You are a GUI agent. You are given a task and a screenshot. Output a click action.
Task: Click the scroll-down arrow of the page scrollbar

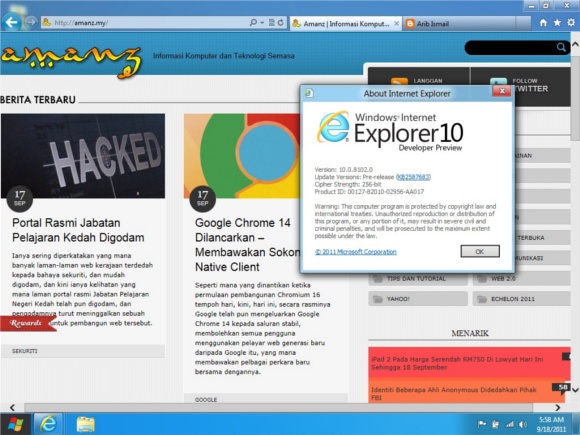[x=575, y=390]
